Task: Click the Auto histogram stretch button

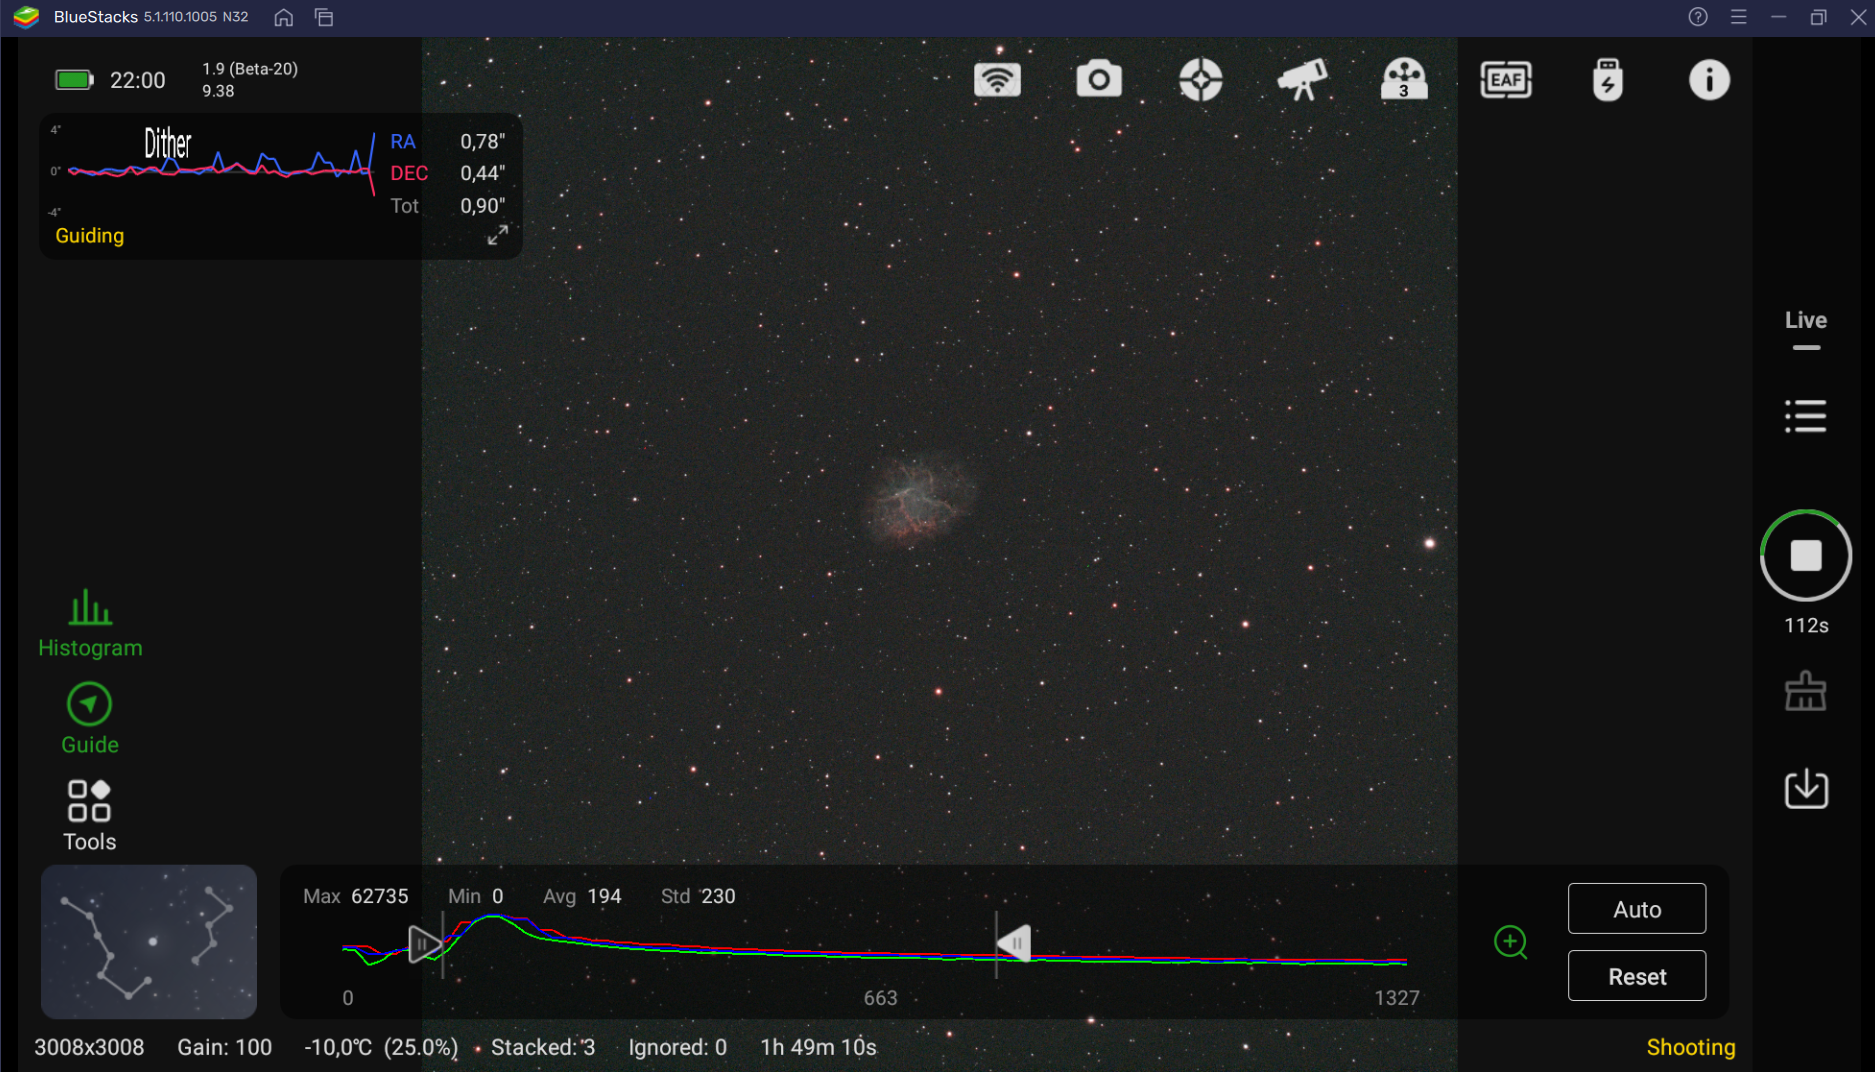Action: coord(1637,909)
